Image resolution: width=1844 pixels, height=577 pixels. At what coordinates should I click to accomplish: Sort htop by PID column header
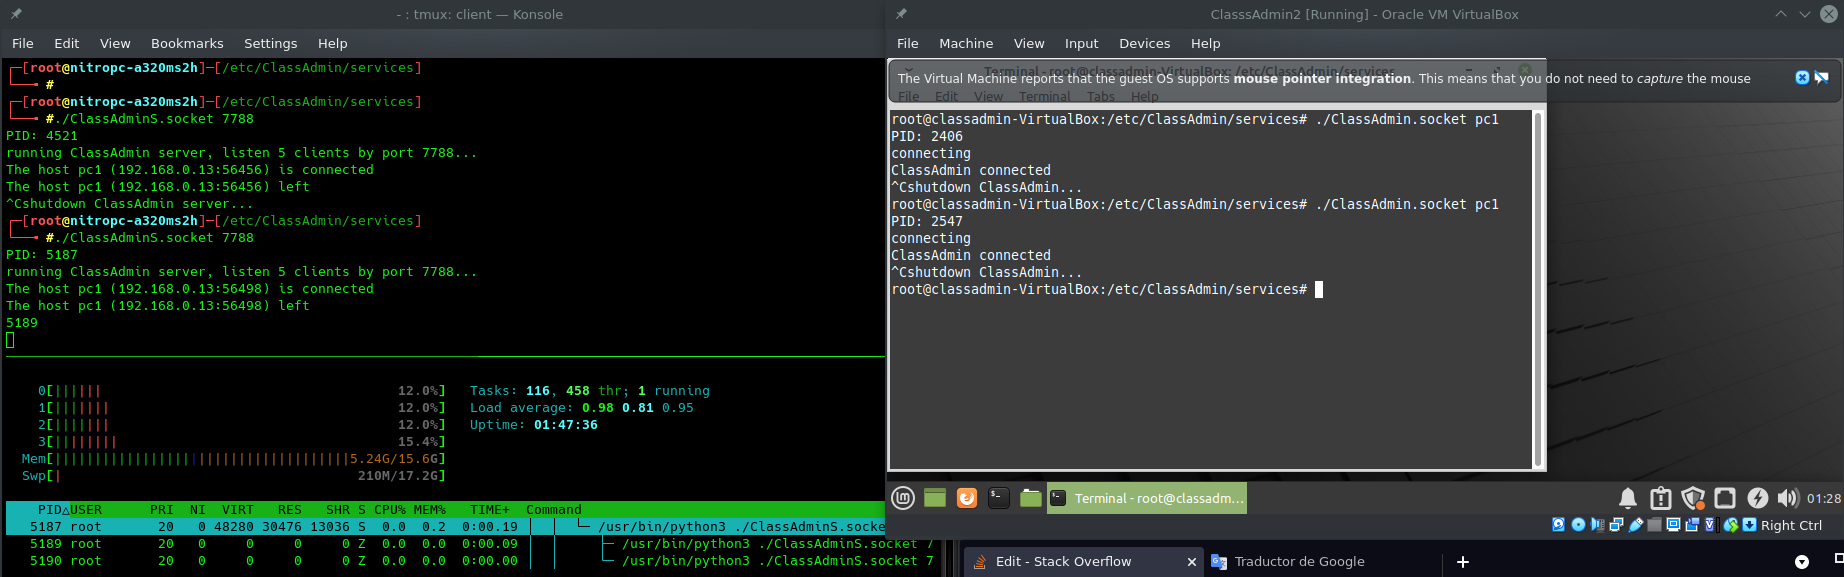coord(50,510)
